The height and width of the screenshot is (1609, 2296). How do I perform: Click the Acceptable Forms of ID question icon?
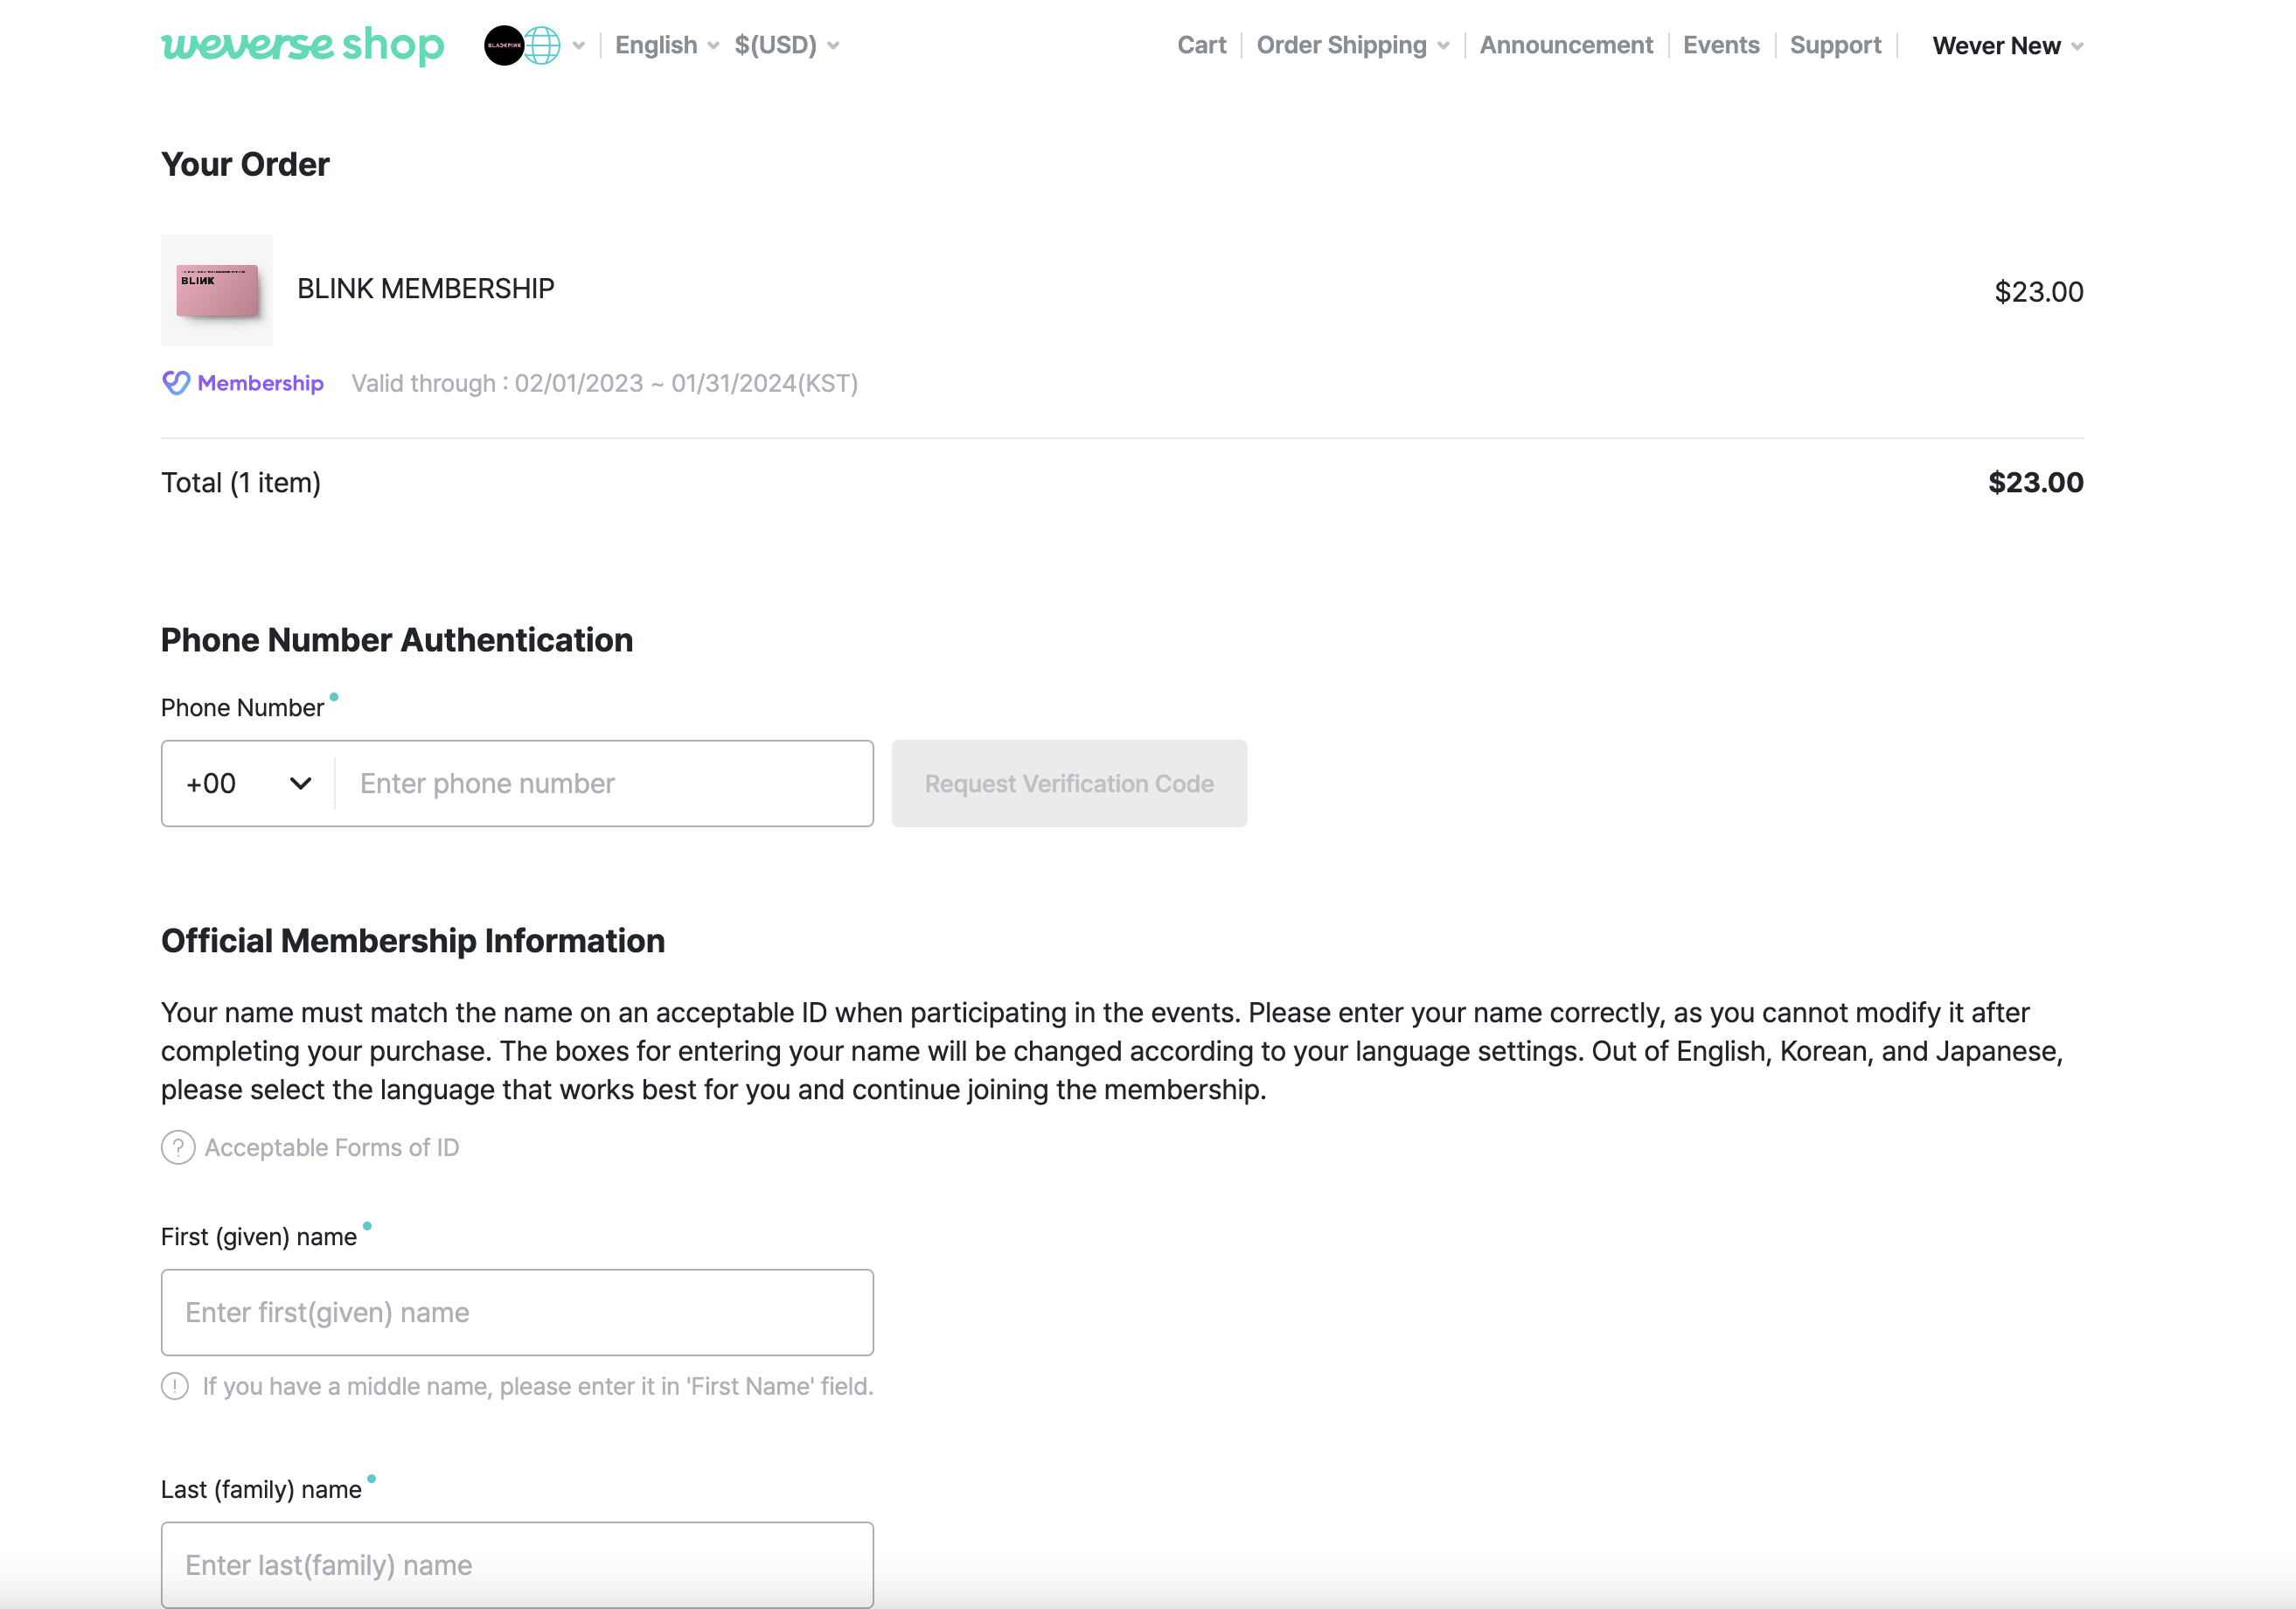[x=178, y=1147]
